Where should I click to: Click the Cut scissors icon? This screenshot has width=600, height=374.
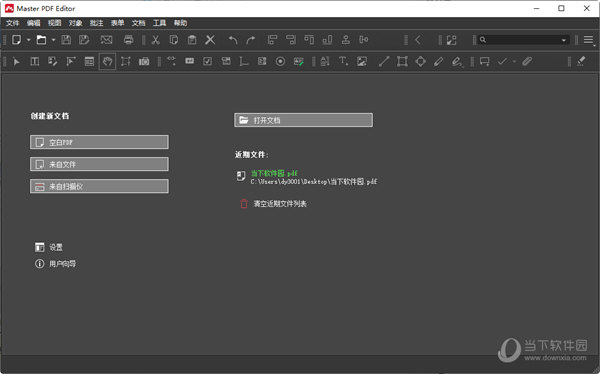pyautogui.click(x=155, y=40)
